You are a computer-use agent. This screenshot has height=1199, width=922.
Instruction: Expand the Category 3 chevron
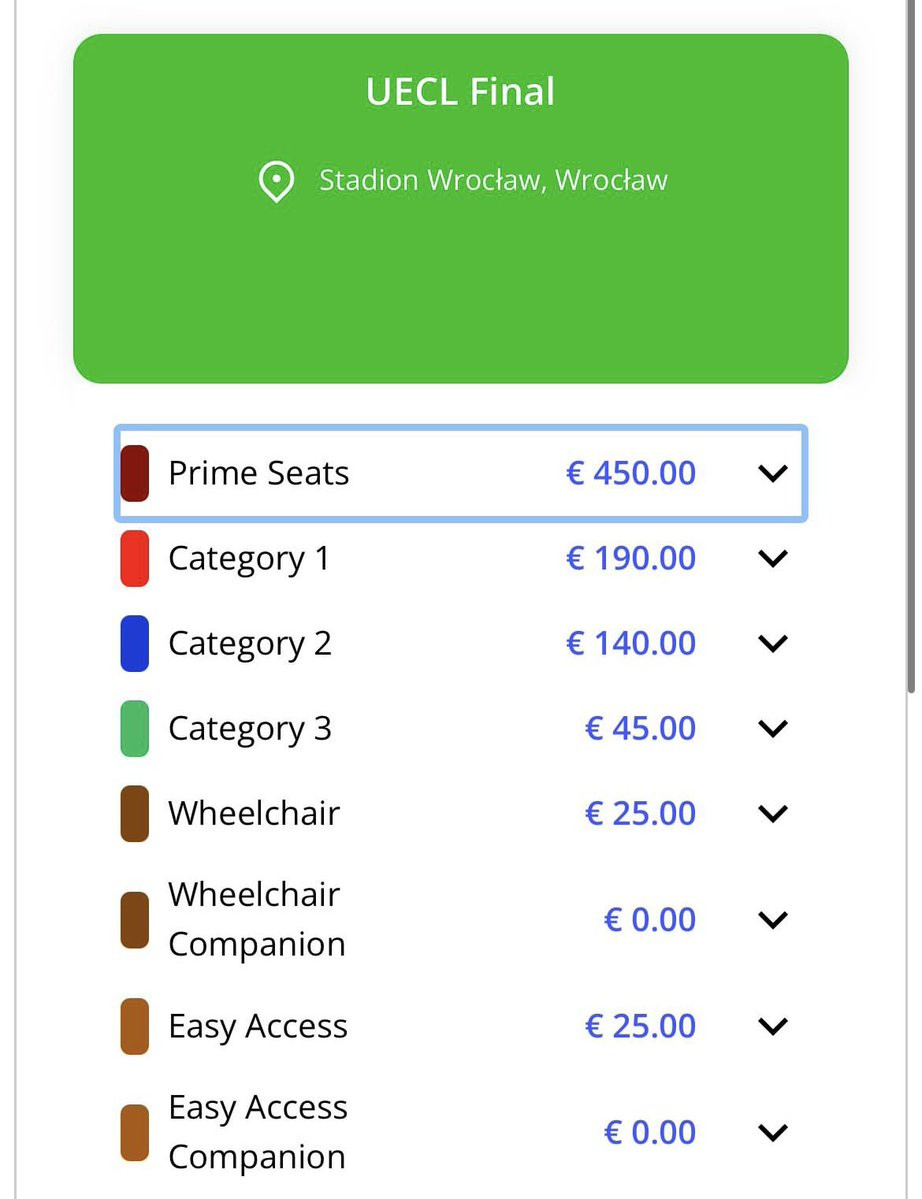[773, 728]
